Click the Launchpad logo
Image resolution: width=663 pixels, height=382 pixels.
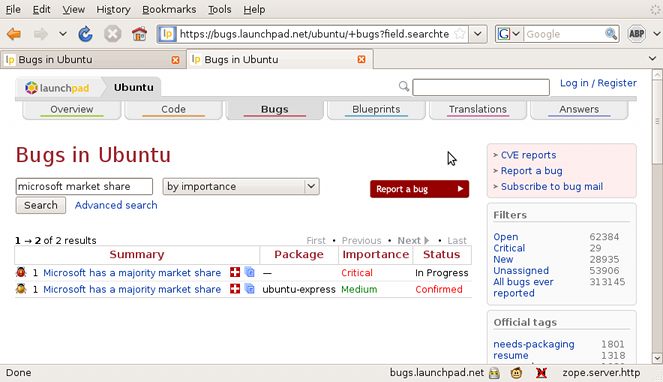[x=57, y=88]
